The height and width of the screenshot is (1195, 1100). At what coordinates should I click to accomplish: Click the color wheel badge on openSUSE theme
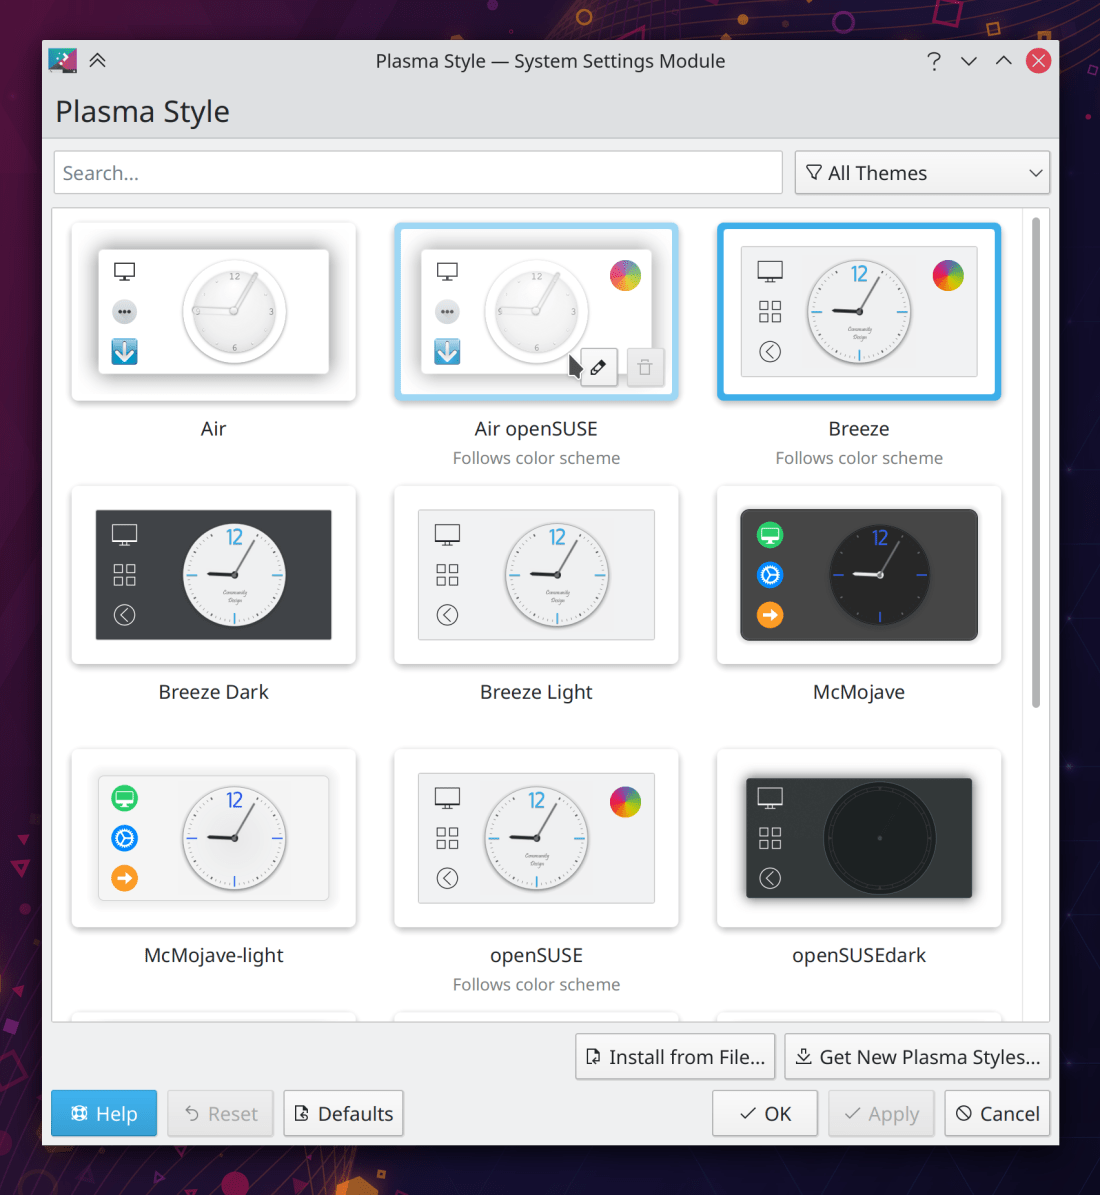click(625, 802)
